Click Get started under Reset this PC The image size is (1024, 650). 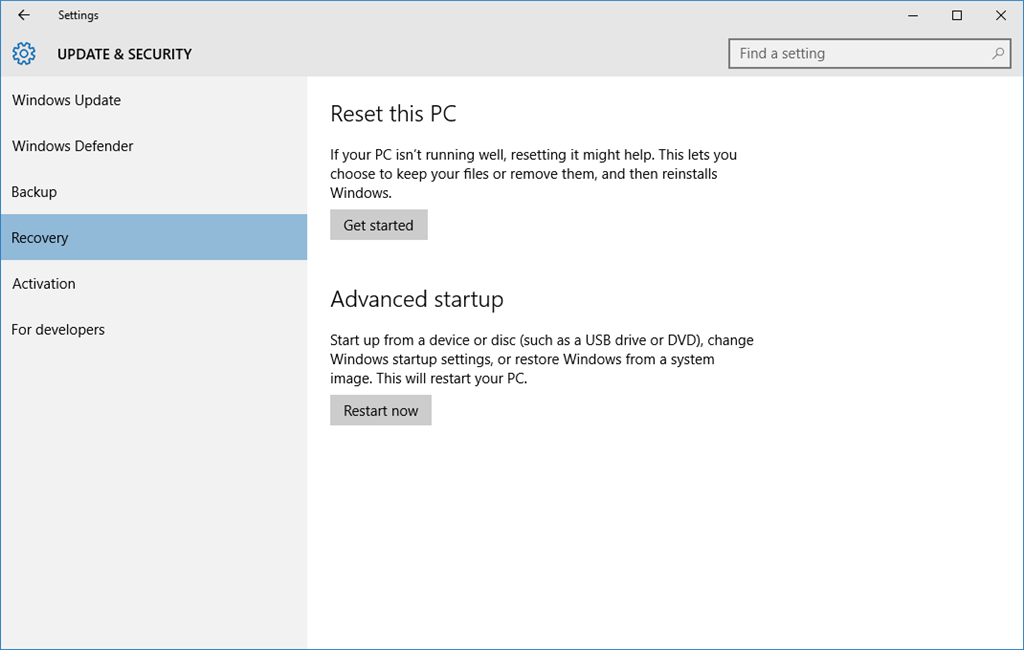[379, 225]
